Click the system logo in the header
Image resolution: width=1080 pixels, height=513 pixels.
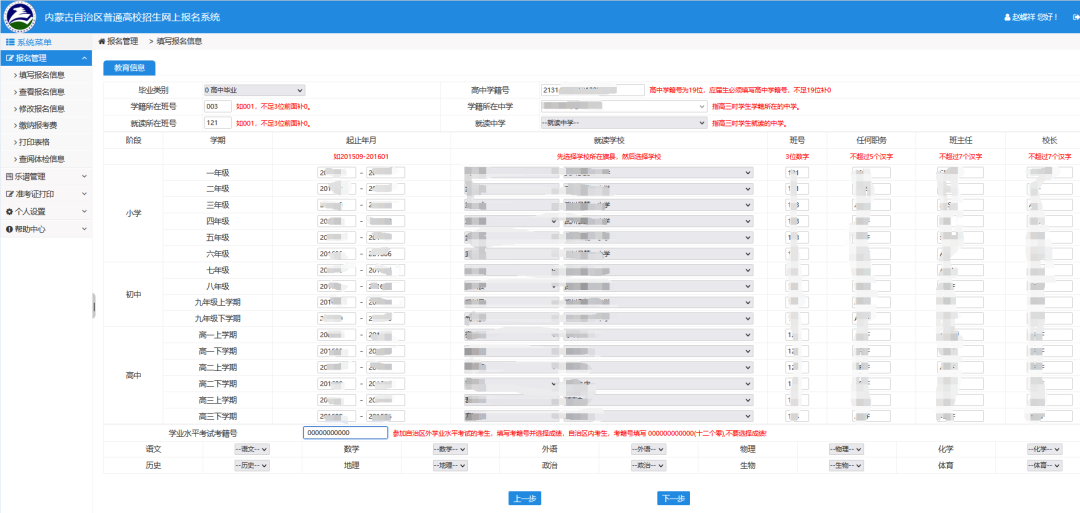pos(20,17)
